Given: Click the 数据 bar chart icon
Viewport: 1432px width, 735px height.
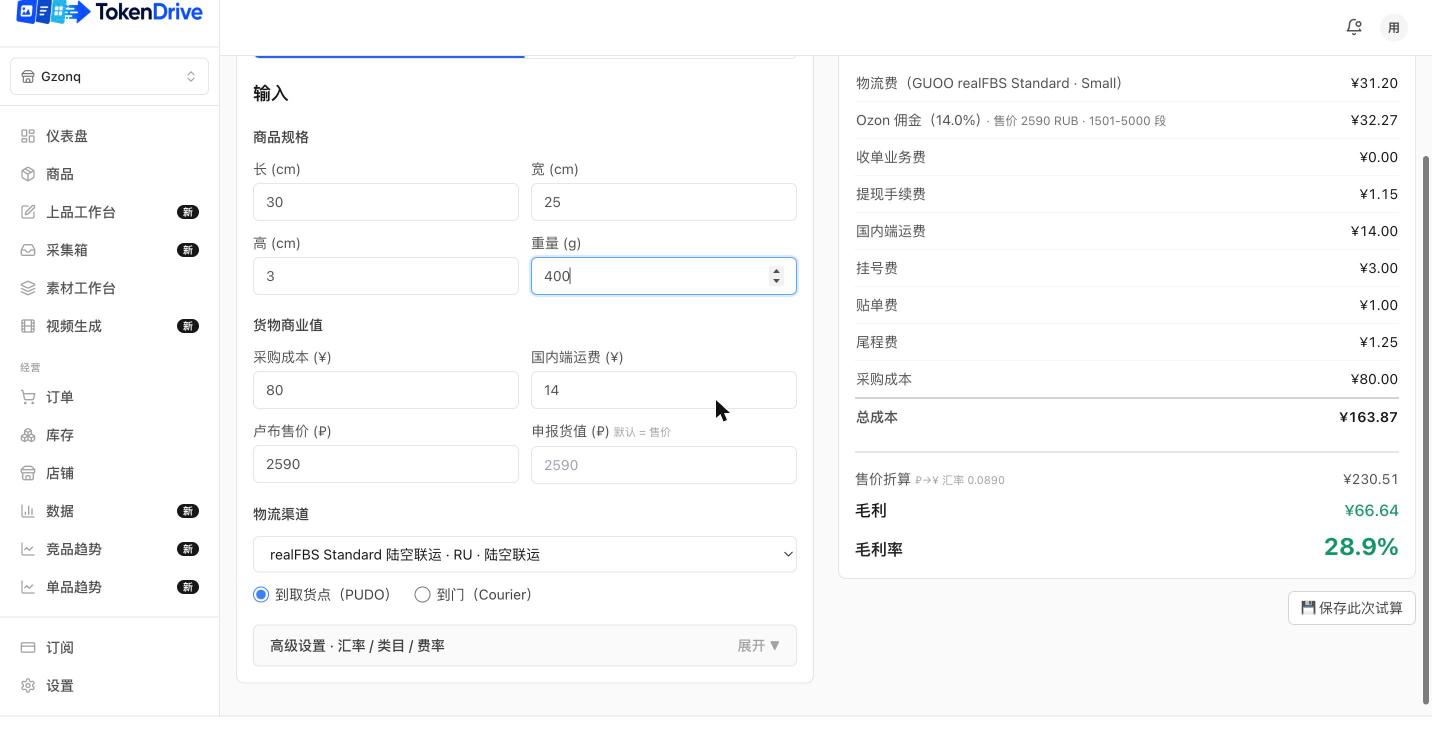Looking at the screenshot, I should click(x=28, y=511).
